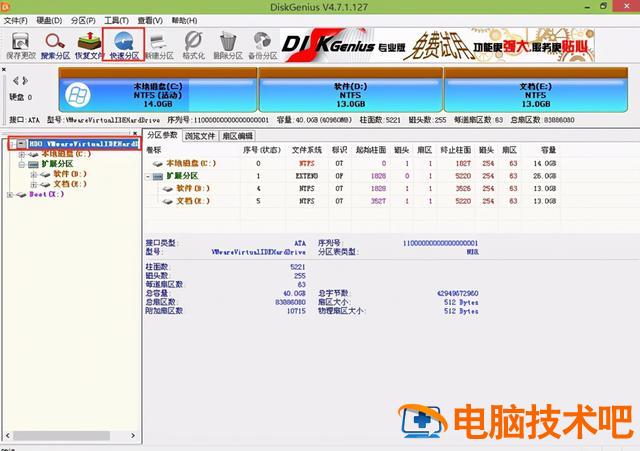This screenshot has height=451, width=640.
Task: Select Software (D:) in left tree
Action: 70,174
